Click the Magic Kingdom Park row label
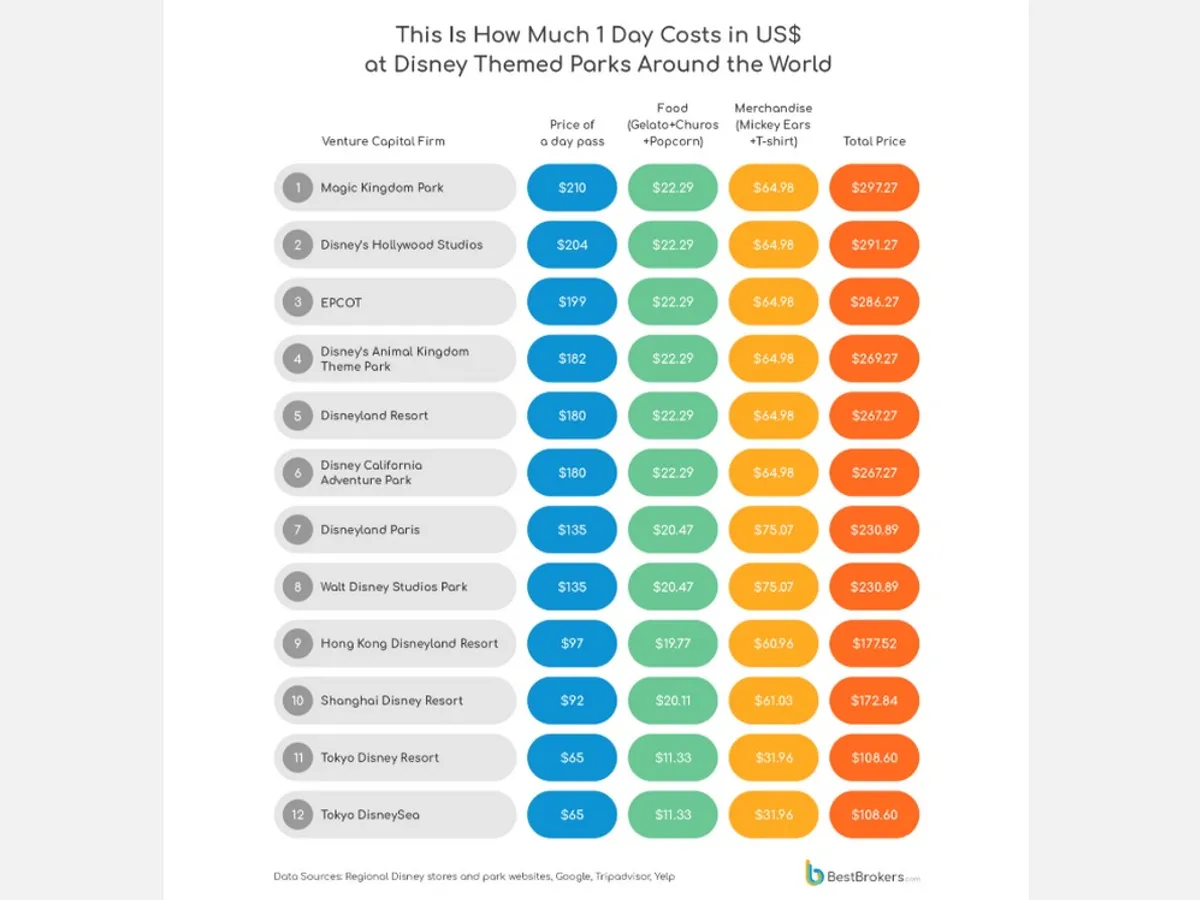 [x=382, y=187]
